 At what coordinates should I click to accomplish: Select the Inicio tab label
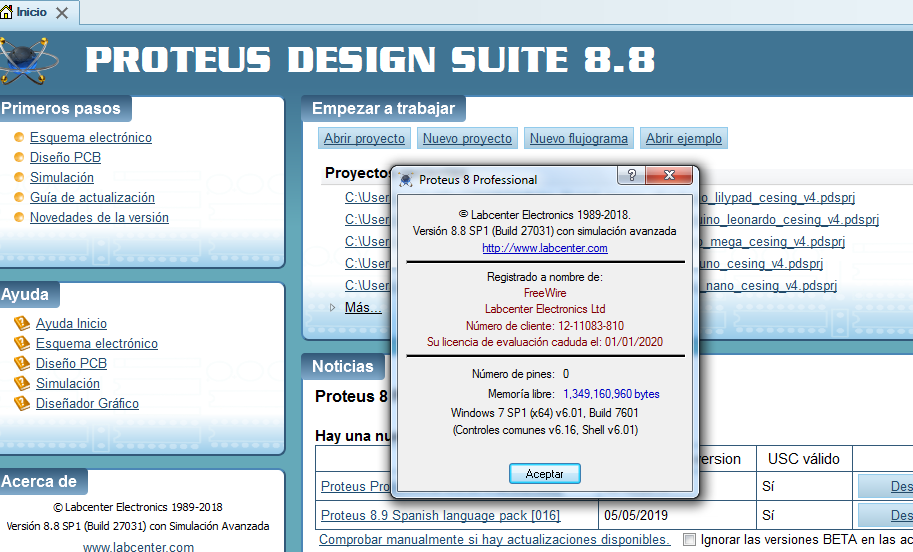[31, 12]
